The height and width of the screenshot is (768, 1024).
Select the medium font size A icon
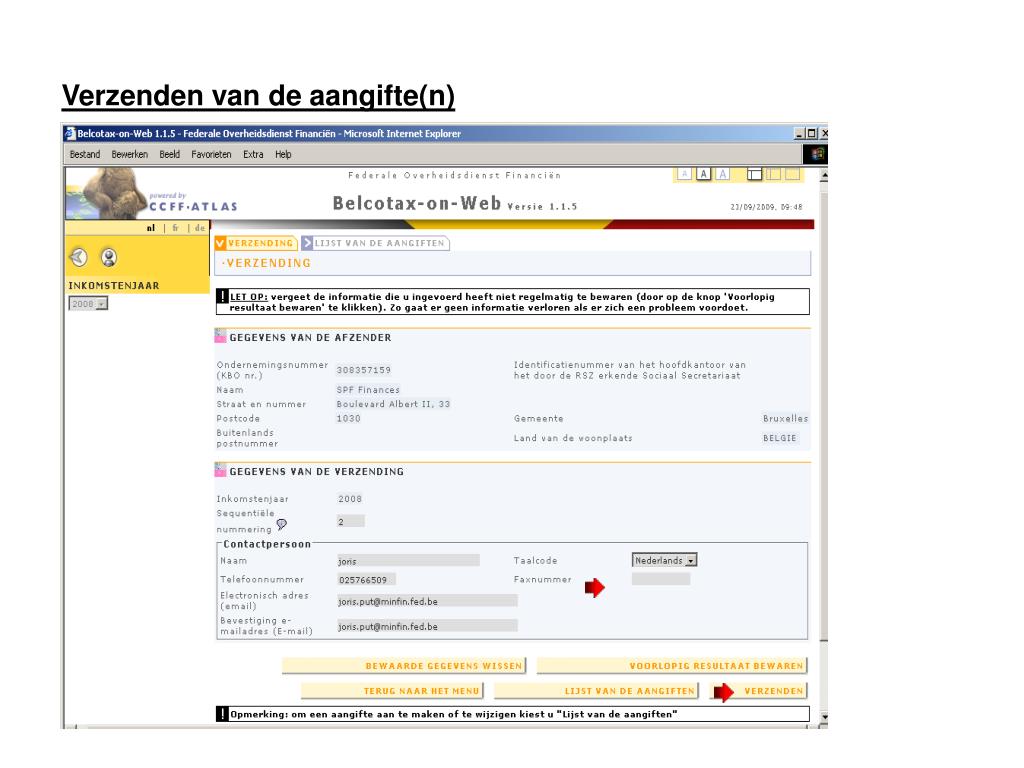(703, 174)
